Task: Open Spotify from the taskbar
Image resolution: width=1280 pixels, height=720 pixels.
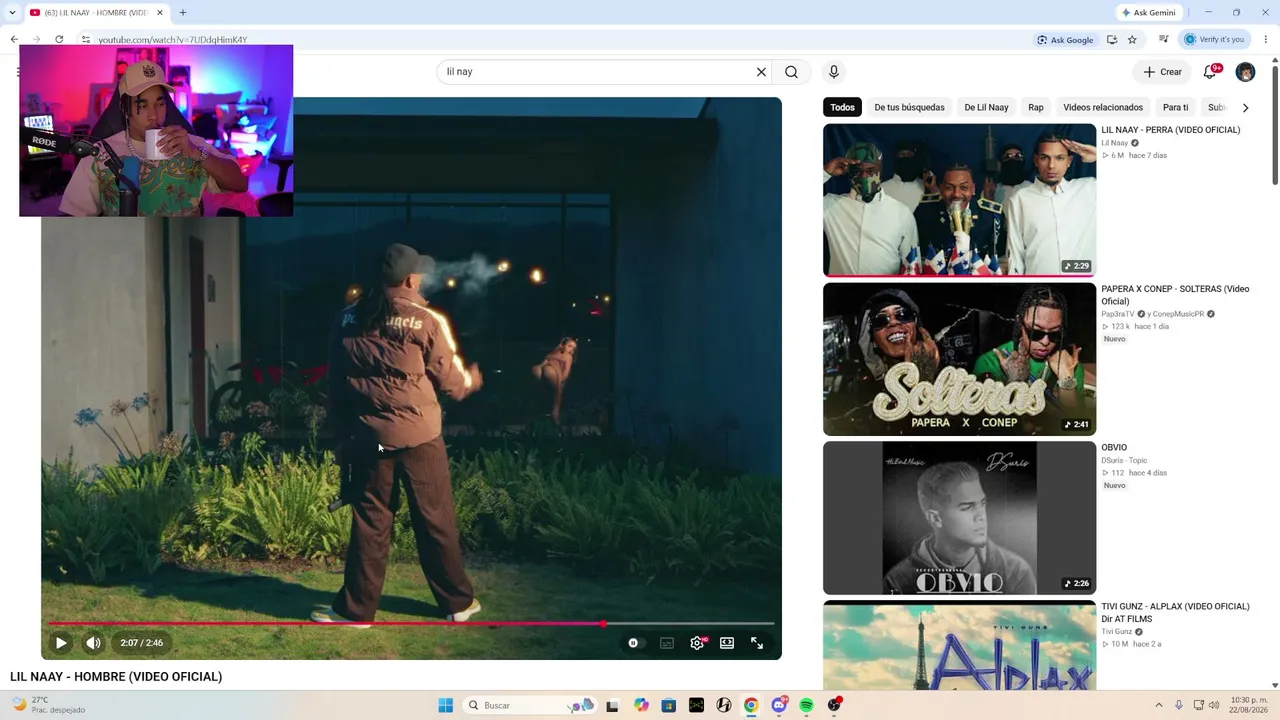Action: [x=807, y=705]
